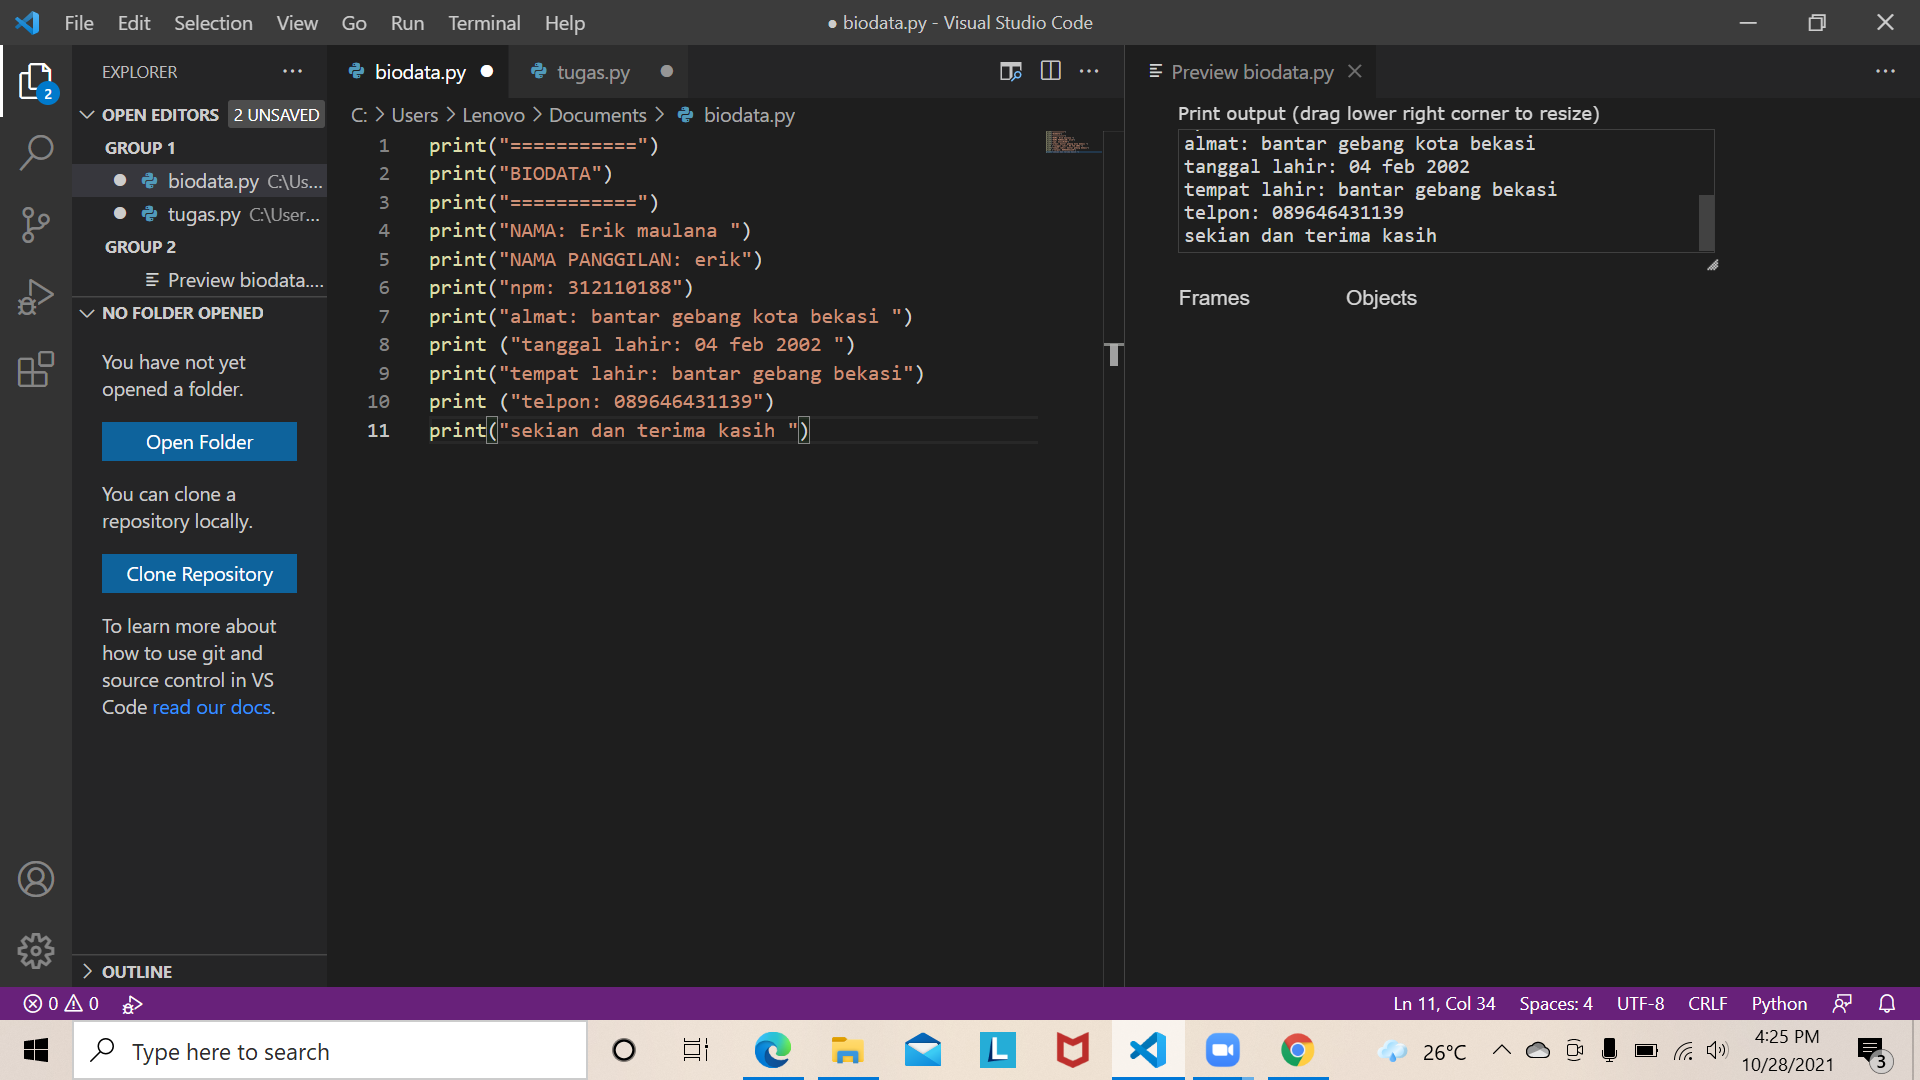Click the Chrome icon on the taskbar
Screen dimensions: 1920x1080
[x=1297, y=1050]
